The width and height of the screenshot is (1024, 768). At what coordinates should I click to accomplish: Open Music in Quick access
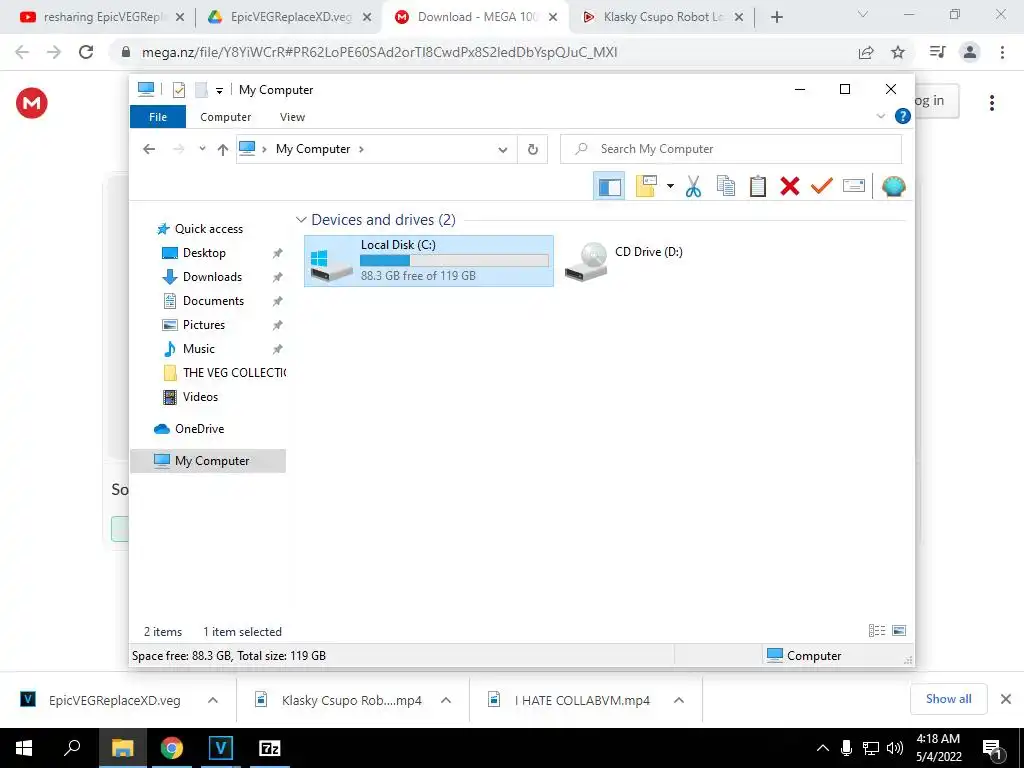tap(199, 349)
